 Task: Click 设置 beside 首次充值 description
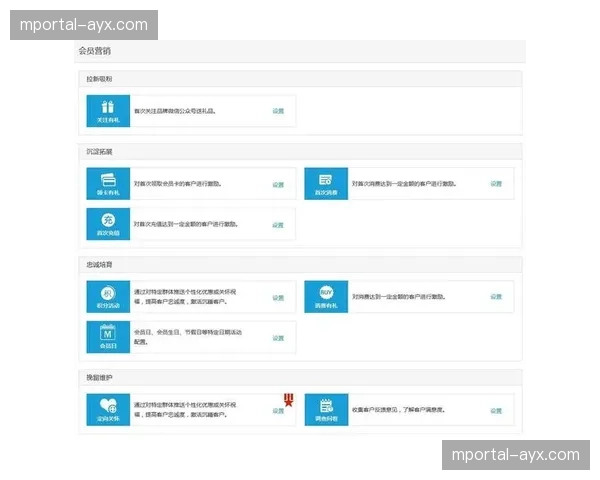tap(278, 225)
